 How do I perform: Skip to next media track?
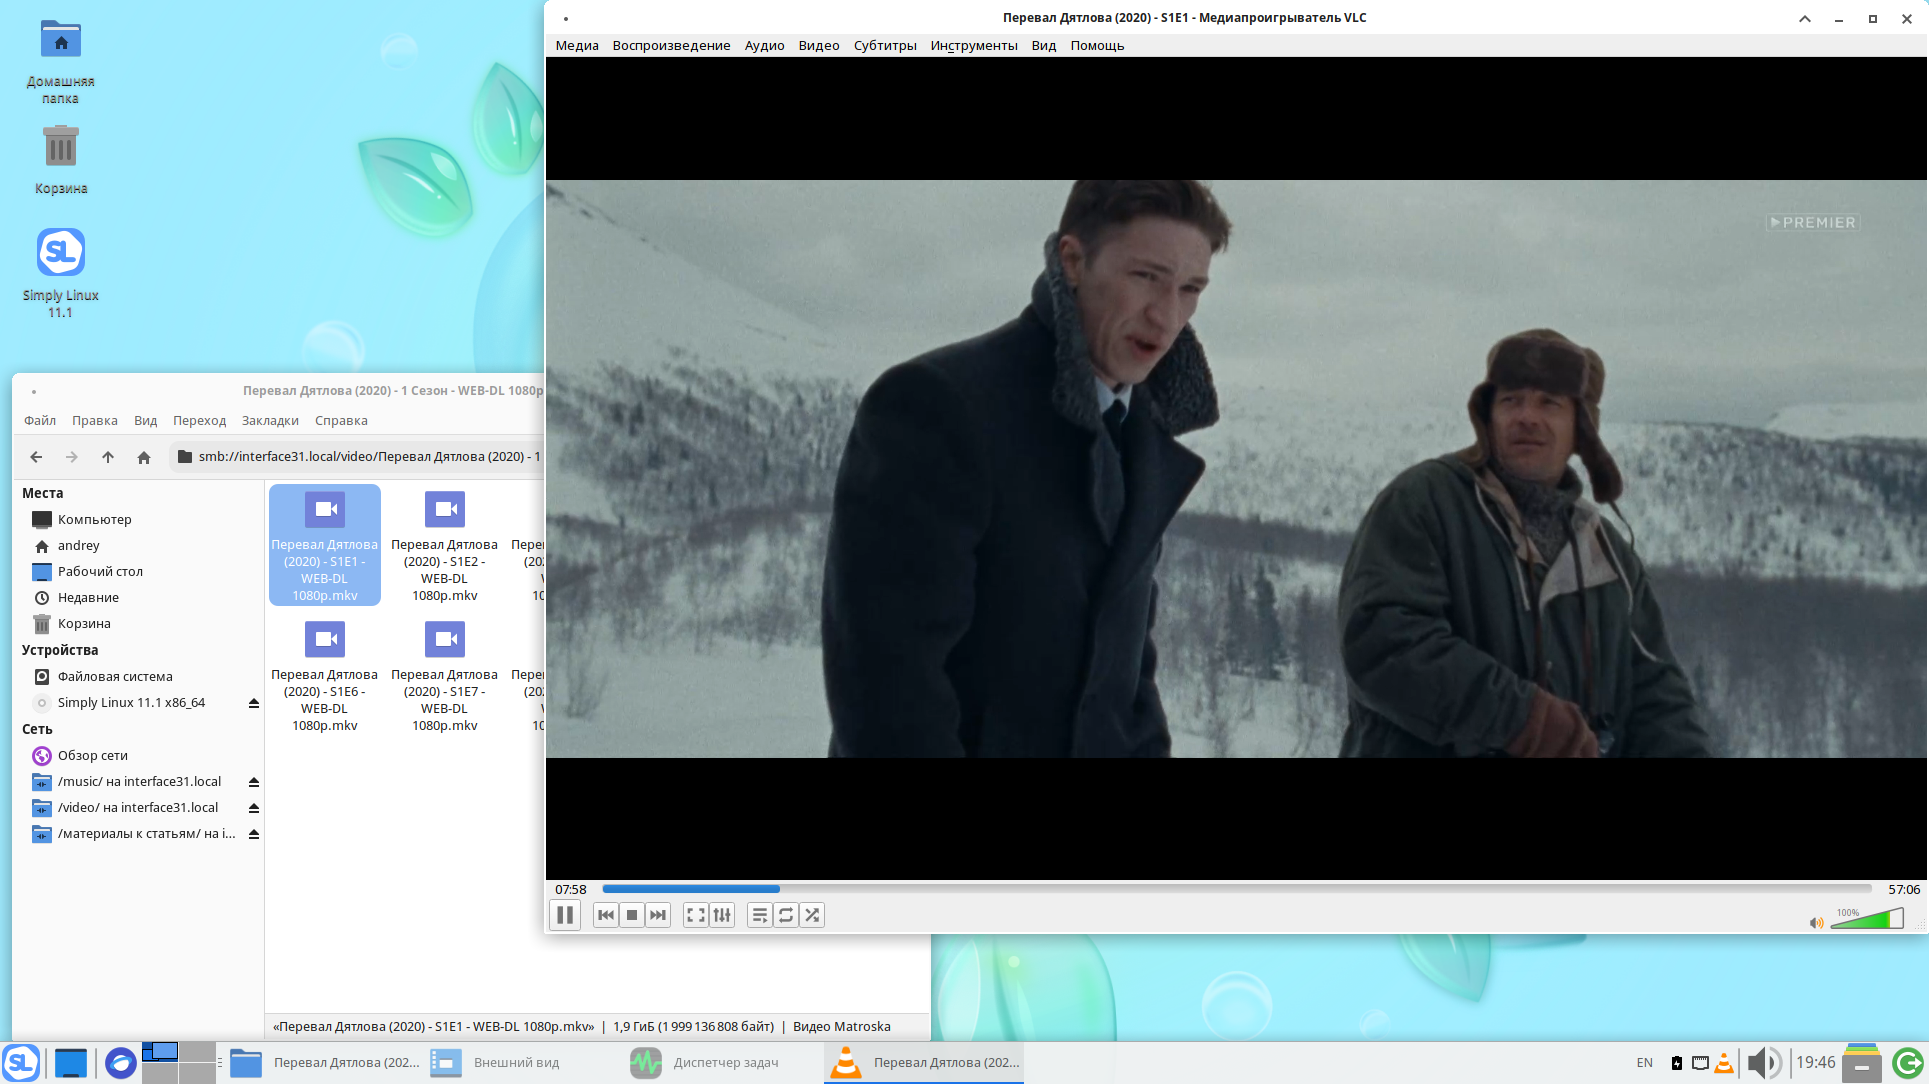point(658,915)
